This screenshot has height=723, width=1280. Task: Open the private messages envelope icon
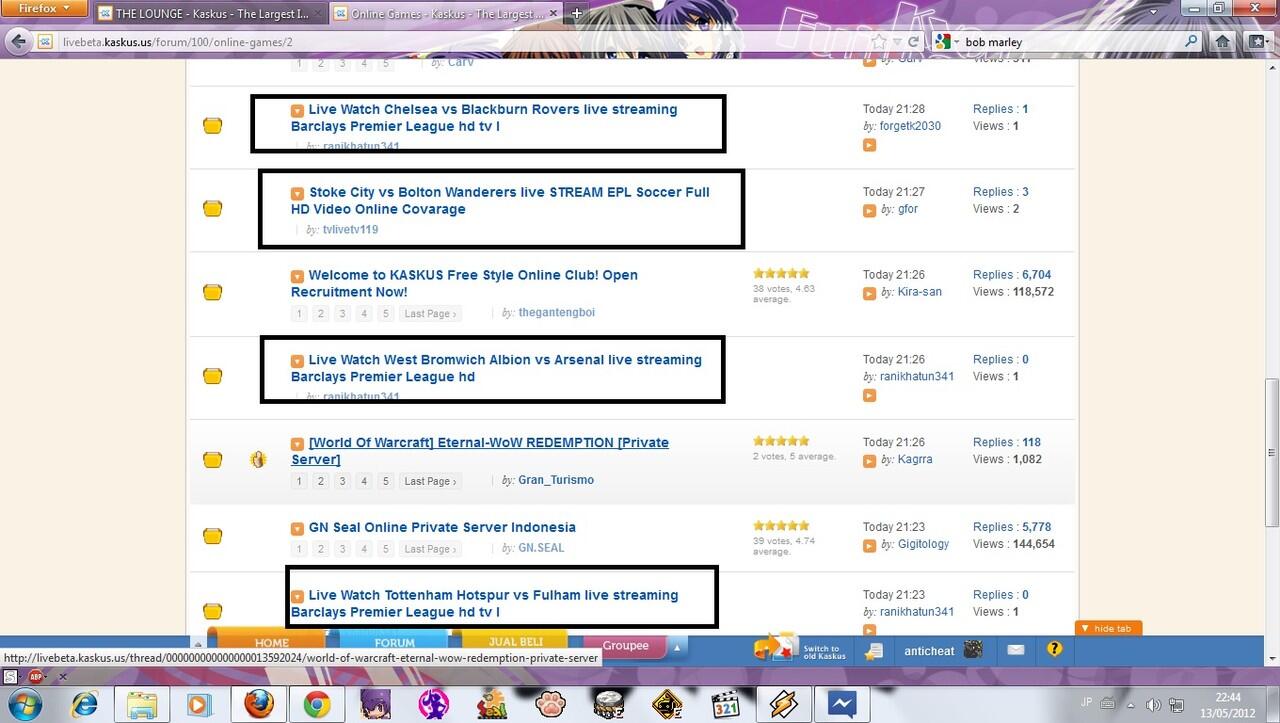coord(1015,650)
